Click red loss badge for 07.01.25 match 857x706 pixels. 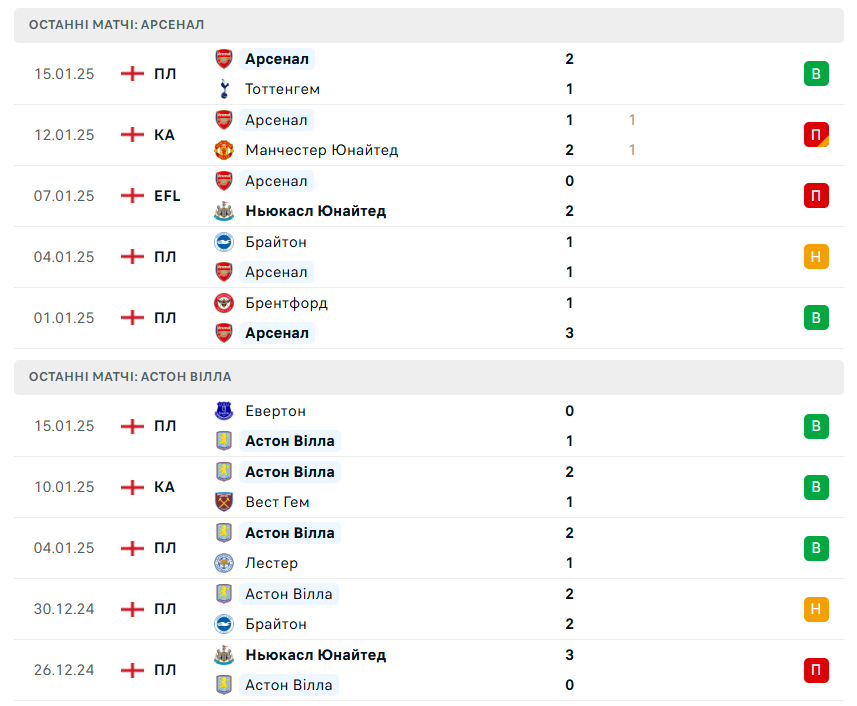click(x=816, y=195)
